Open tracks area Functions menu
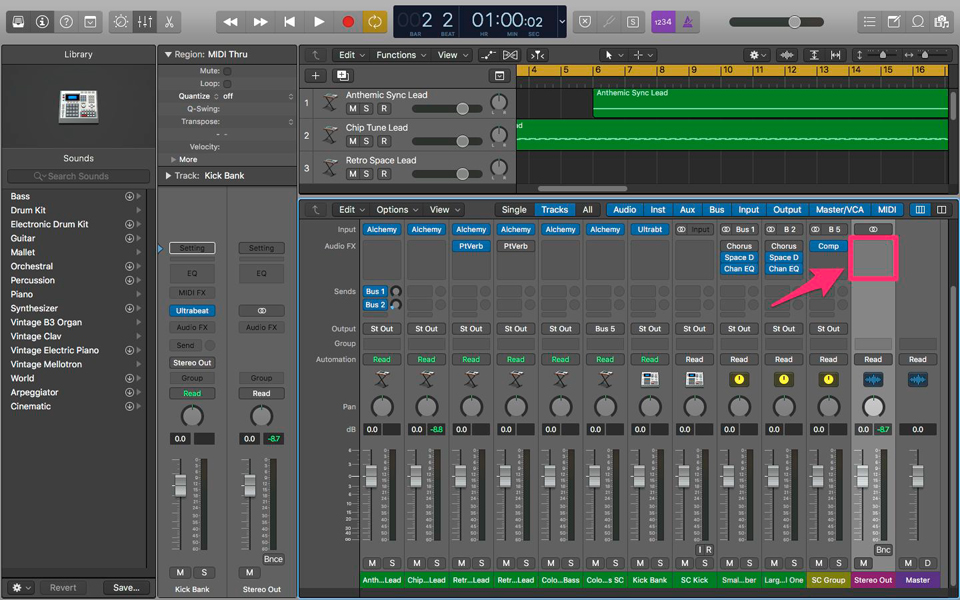960x600 pixels. click(401, 55)
